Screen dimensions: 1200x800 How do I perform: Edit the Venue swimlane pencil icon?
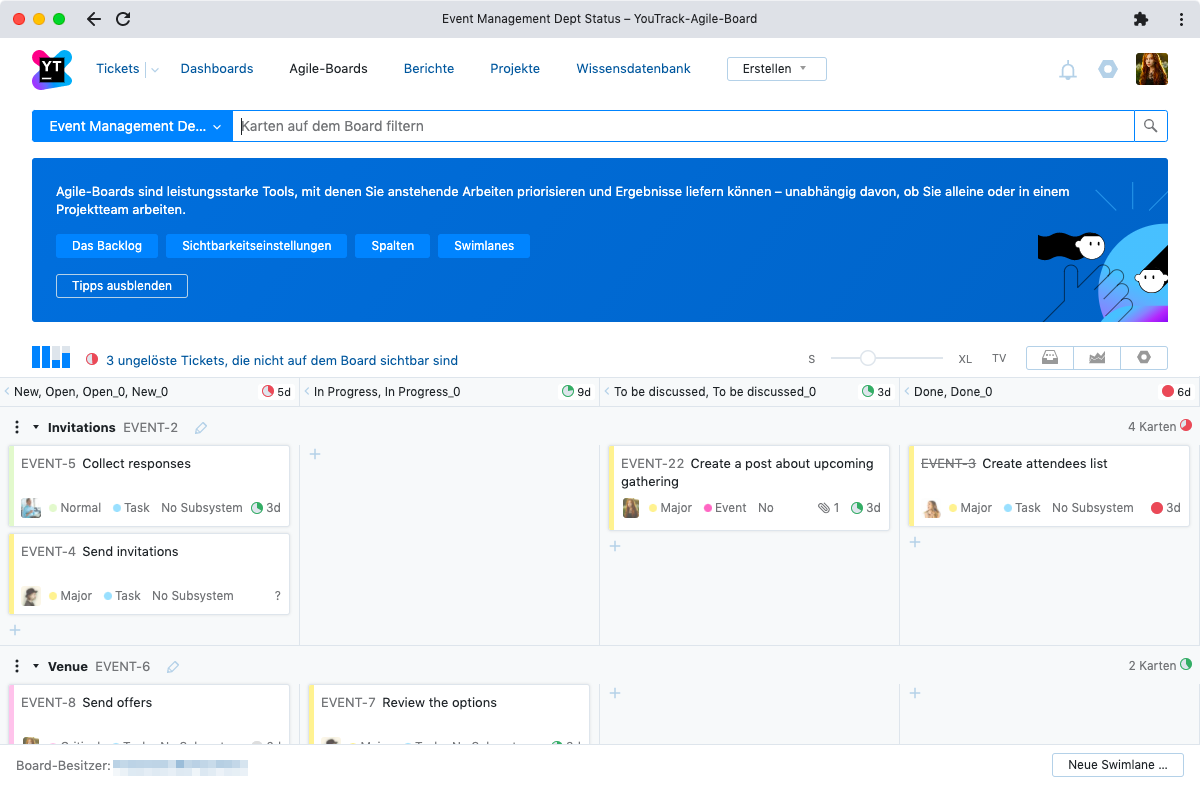[173, 667]
